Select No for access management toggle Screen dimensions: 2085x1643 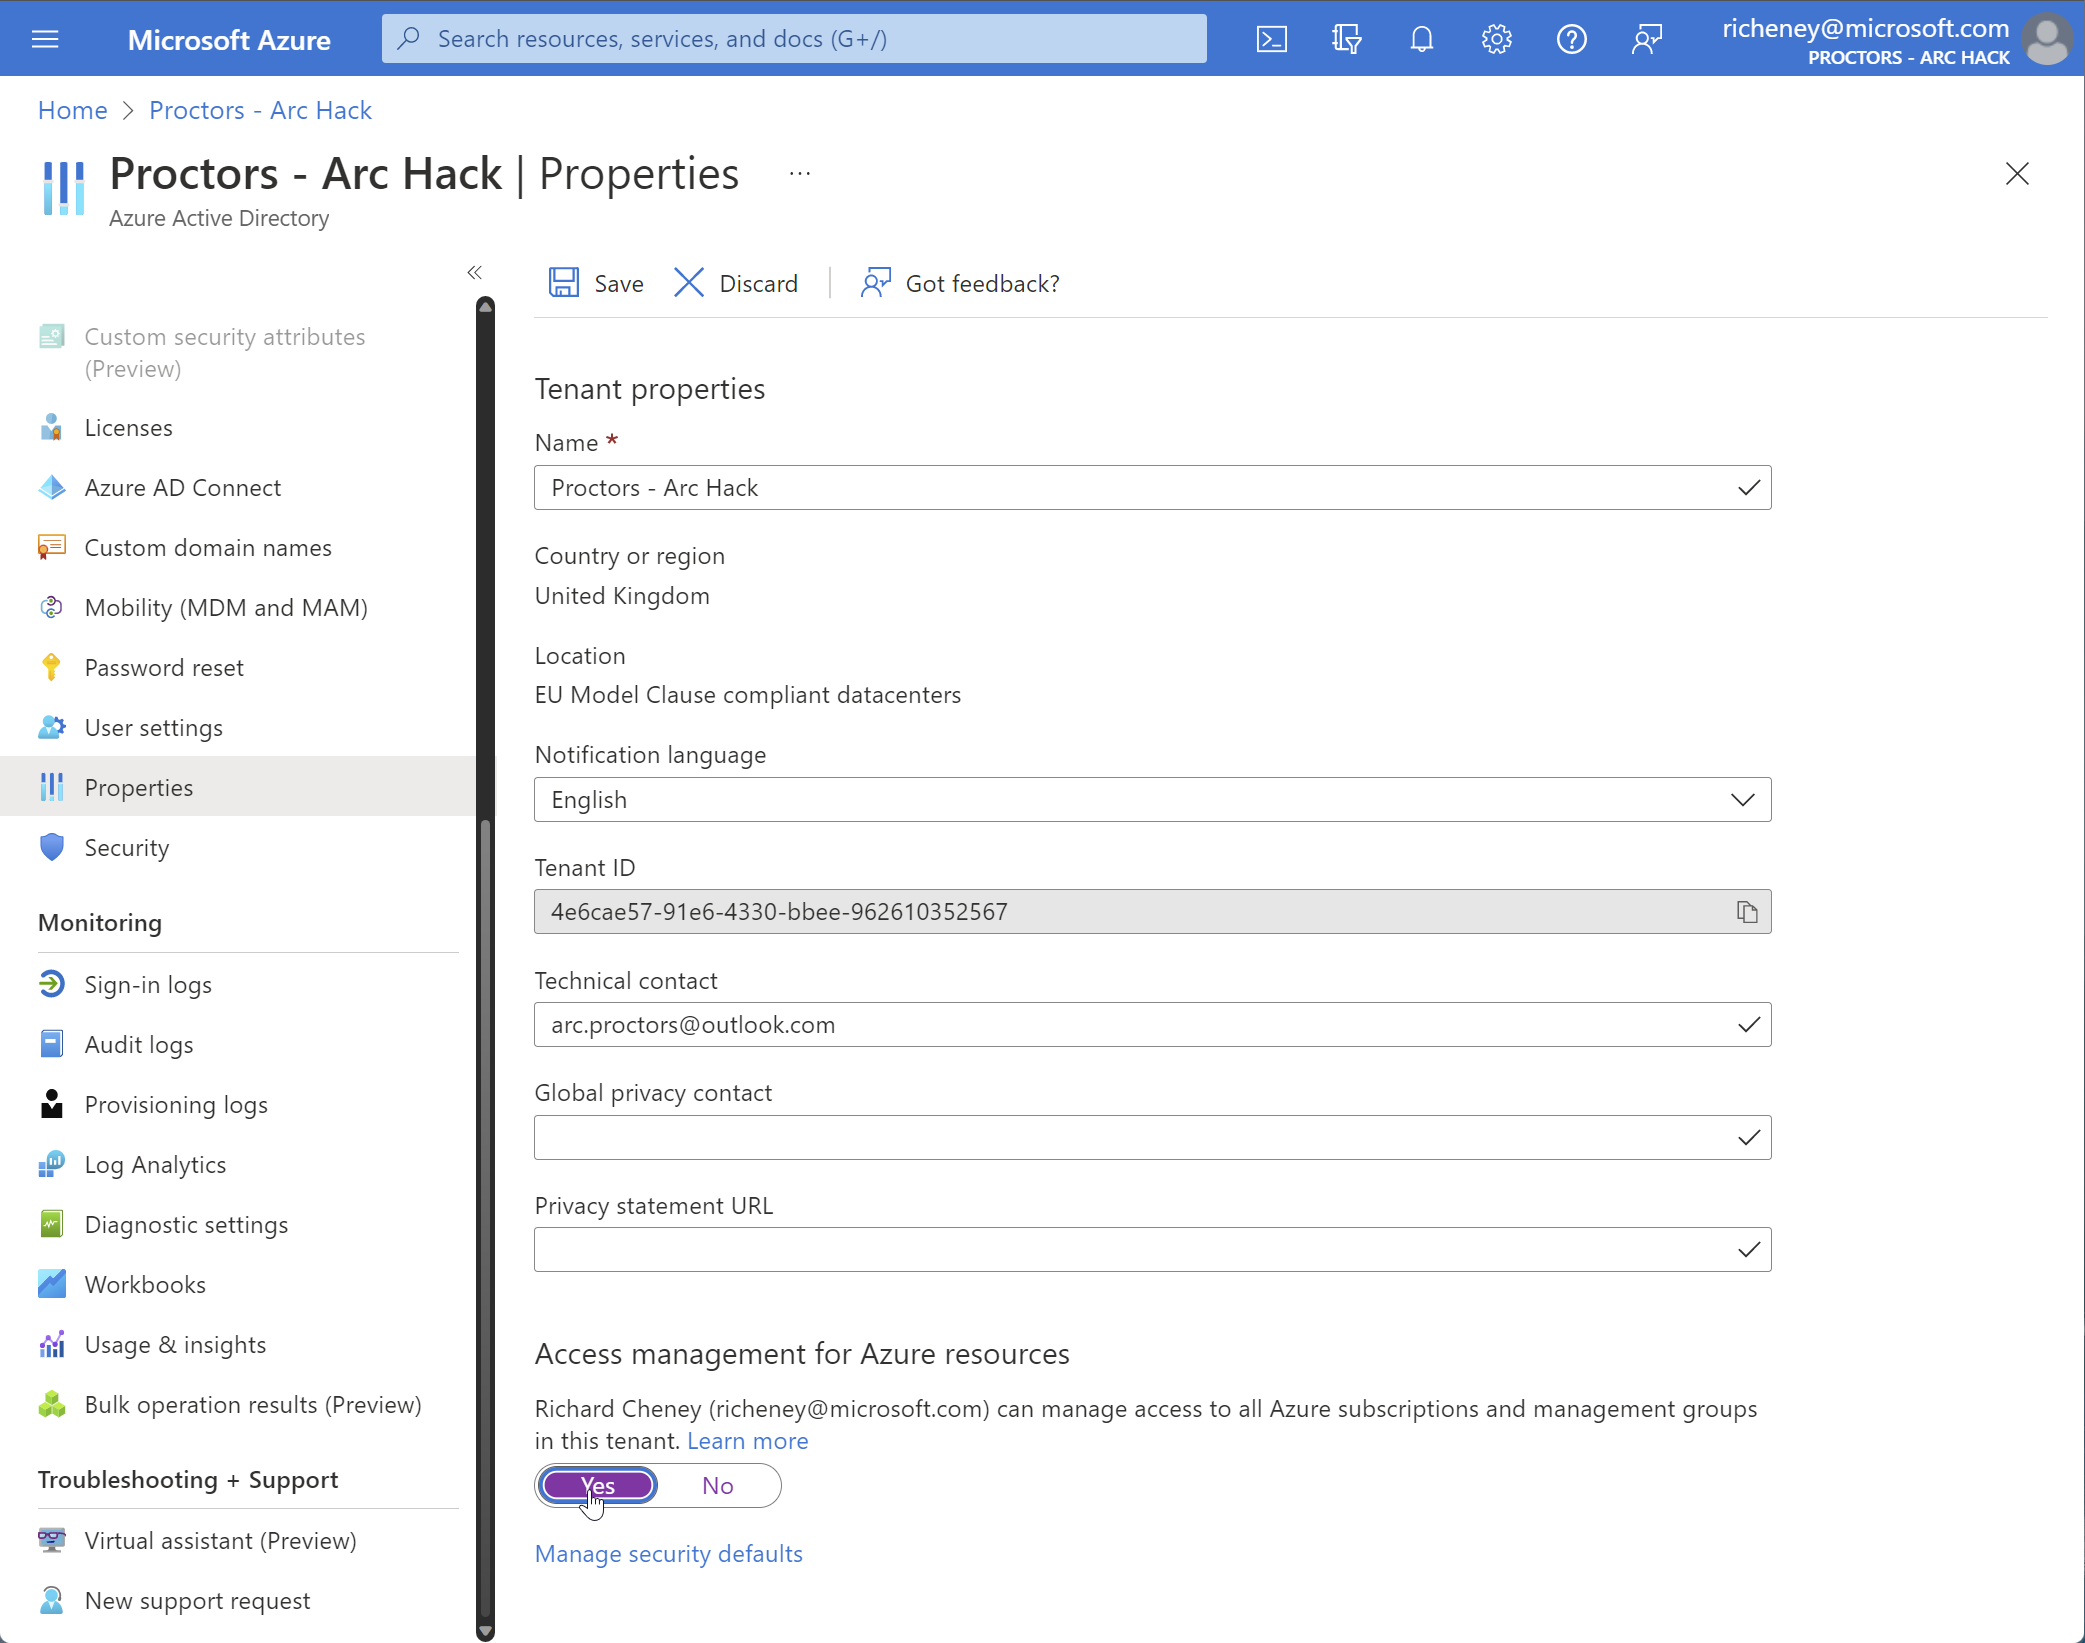[717, 1486]
